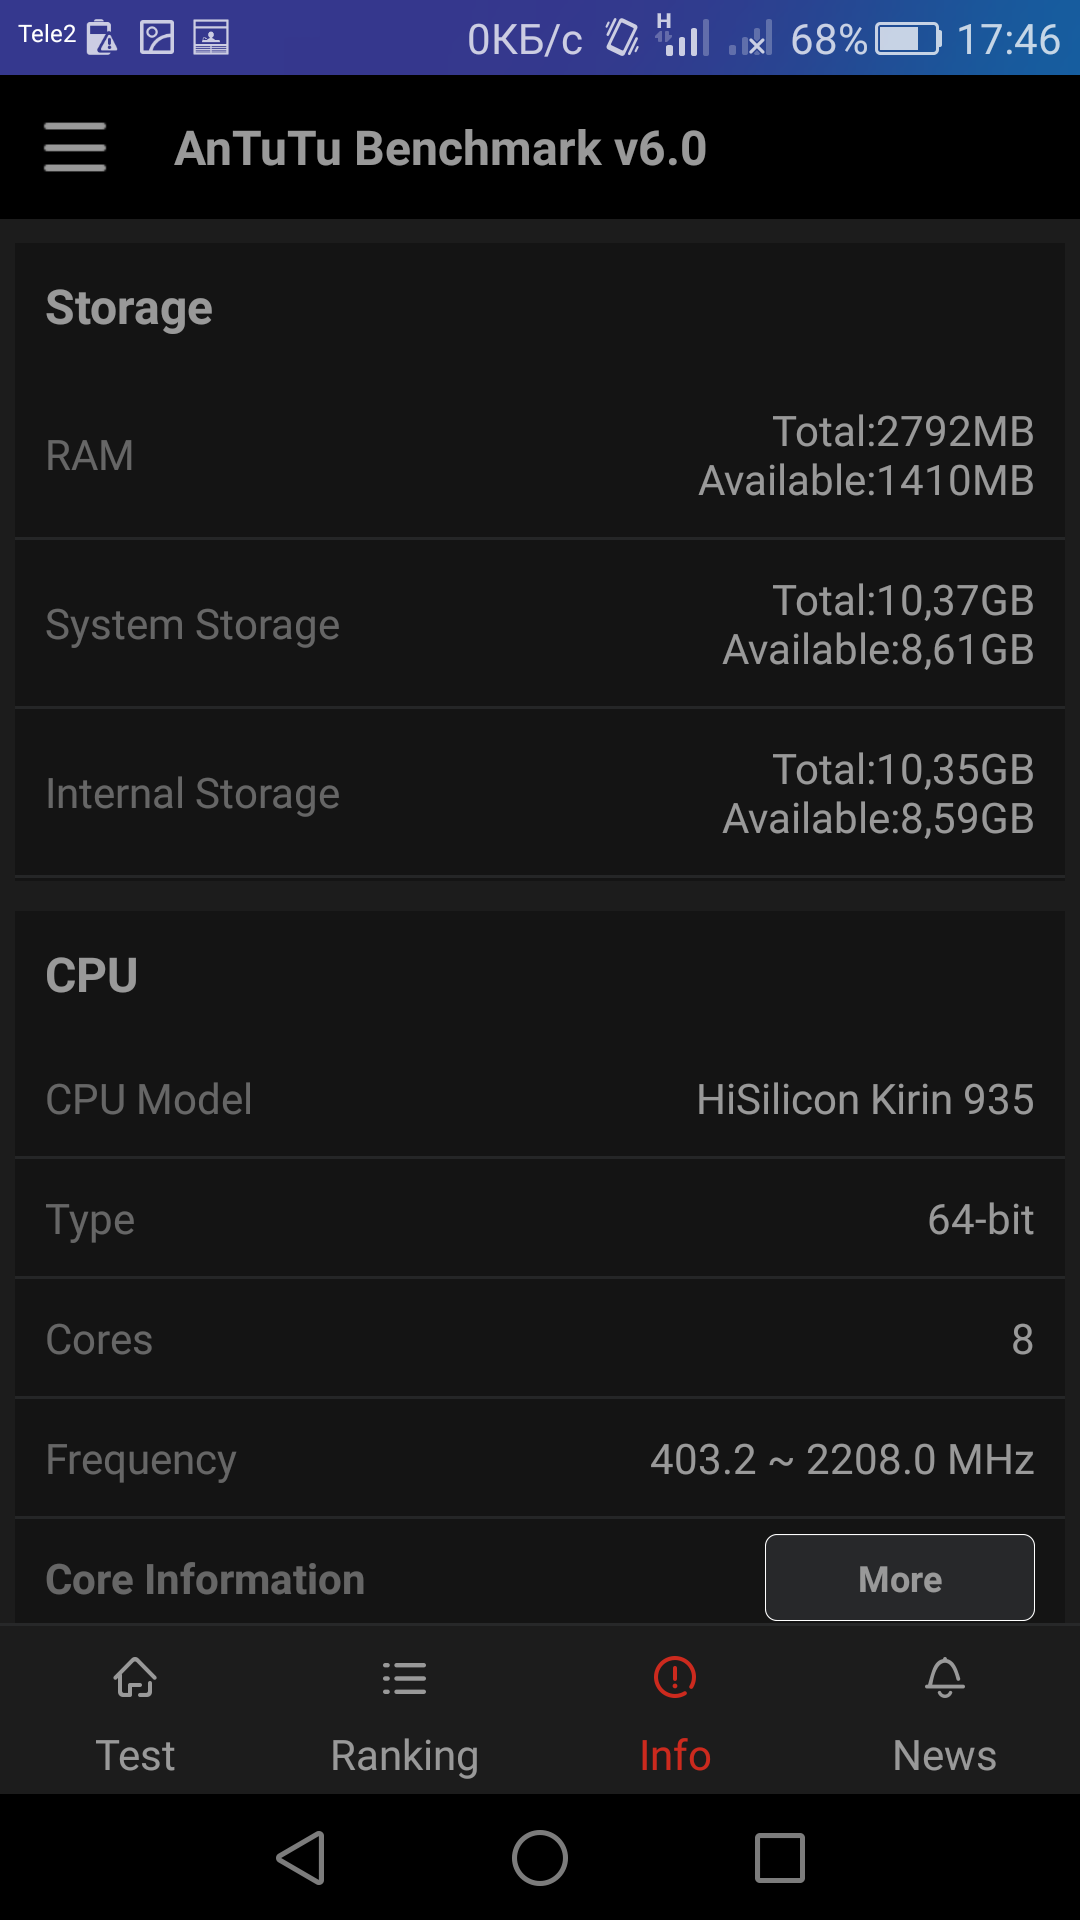Tap the AnTuTu Benchmark v6.0 title
Image resolution: width=1080 pixels, height=1920 pixels.
pos(441,148)
